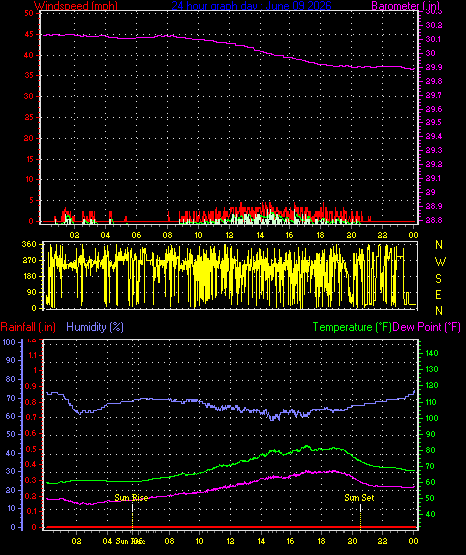Click the "Sun Rise" marker label

[x=131, y=498]
